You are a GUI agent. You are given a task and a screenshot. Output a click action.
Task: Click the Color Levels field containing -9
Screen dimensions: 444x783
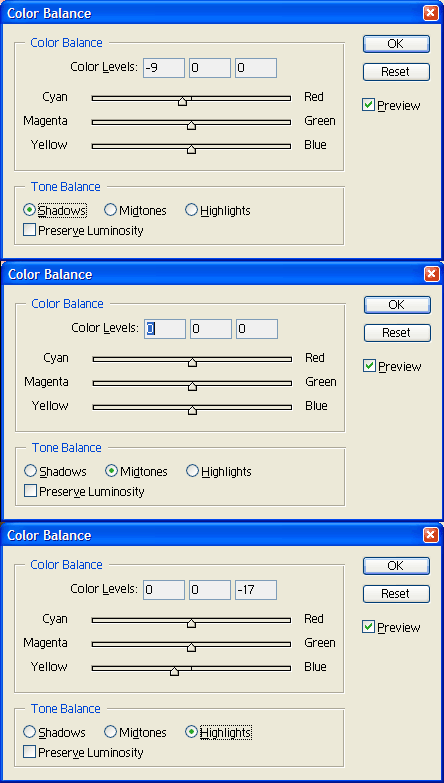click(x=164, y=68)
